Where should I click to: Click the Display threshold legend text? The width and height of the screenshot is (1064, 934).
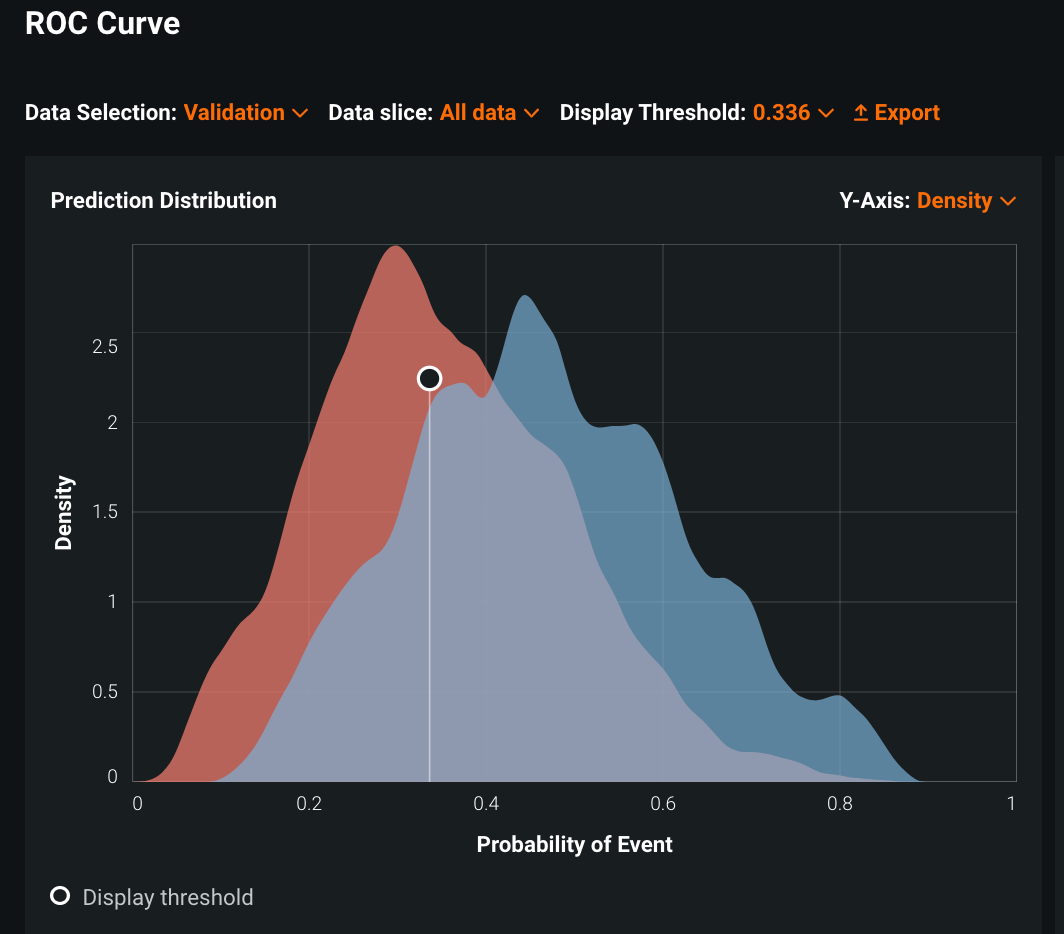(168, 897)
